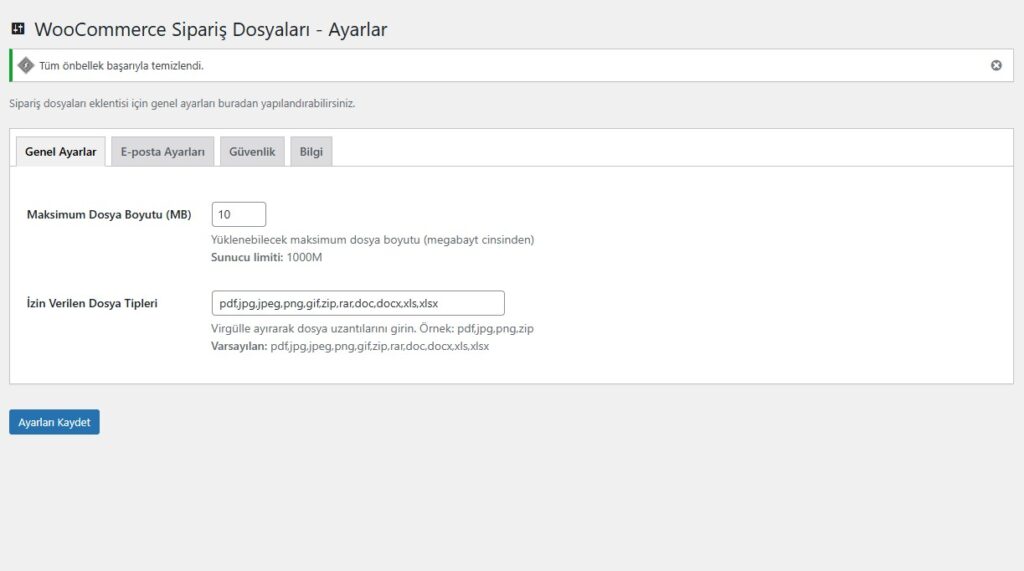1024x571 pixels.
Task: Open the E-posta Ayarları tab
Action: (163, 152)
